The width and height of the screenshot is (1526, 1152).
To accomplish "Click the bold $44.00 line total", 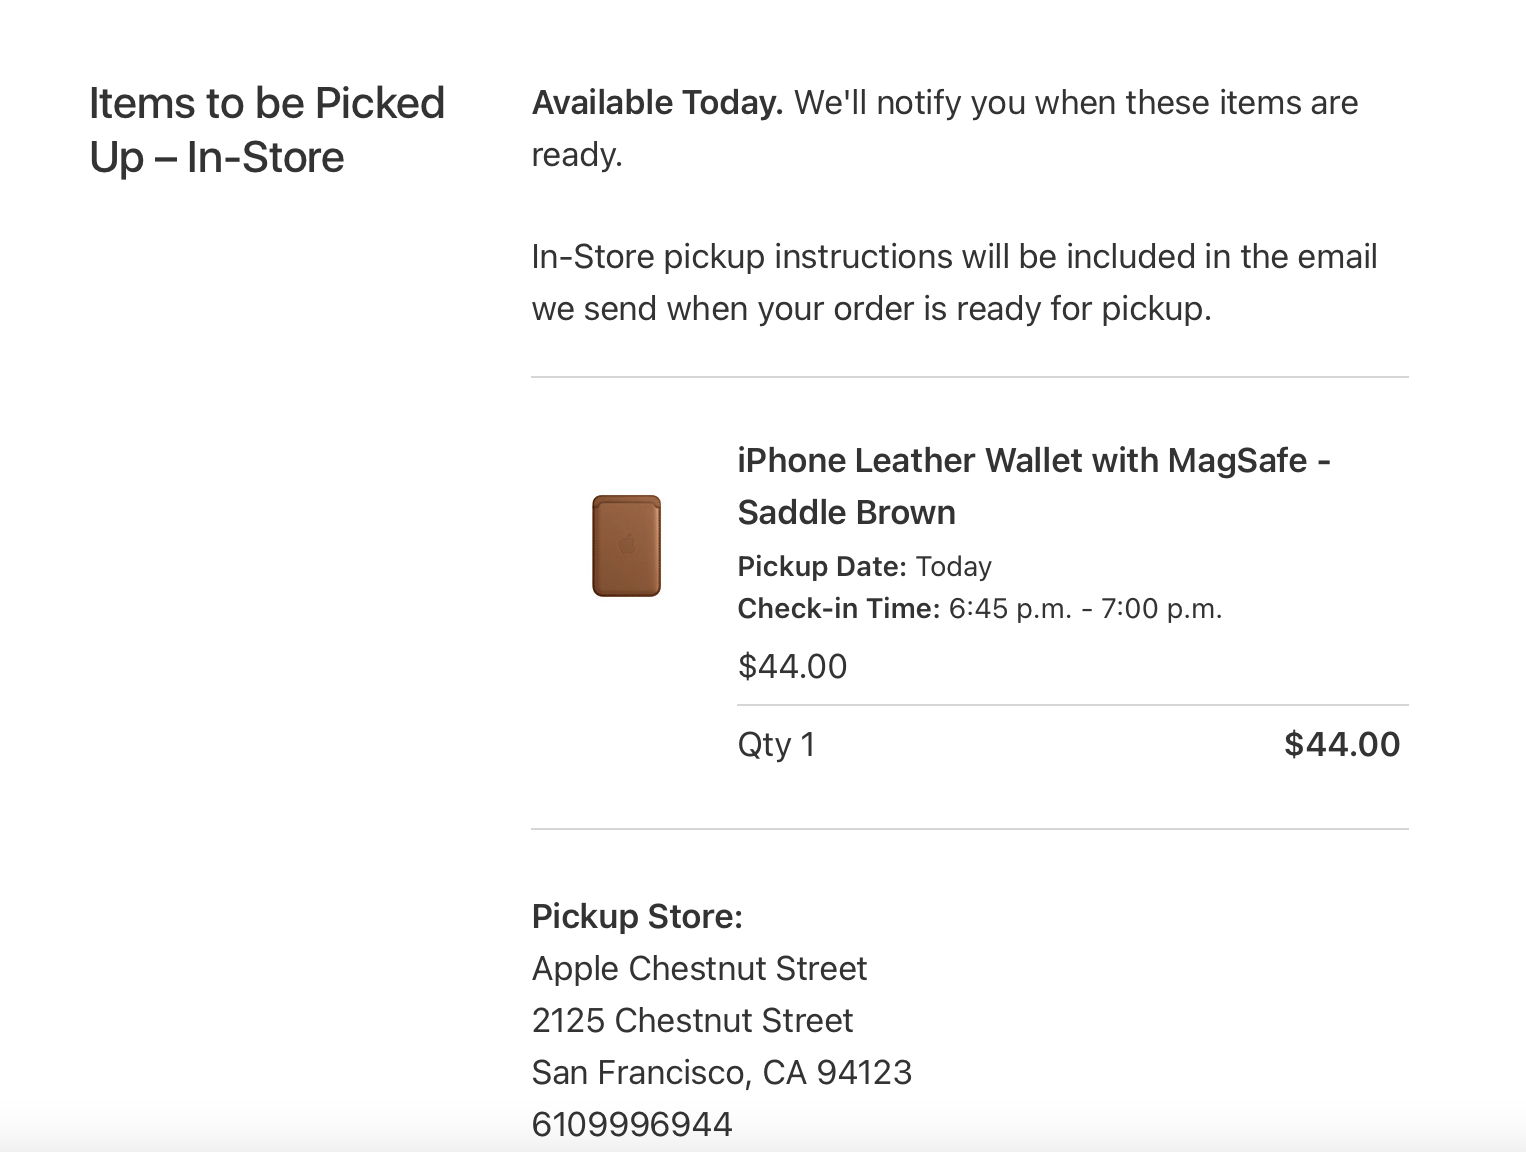I will tap(1341, 745).
